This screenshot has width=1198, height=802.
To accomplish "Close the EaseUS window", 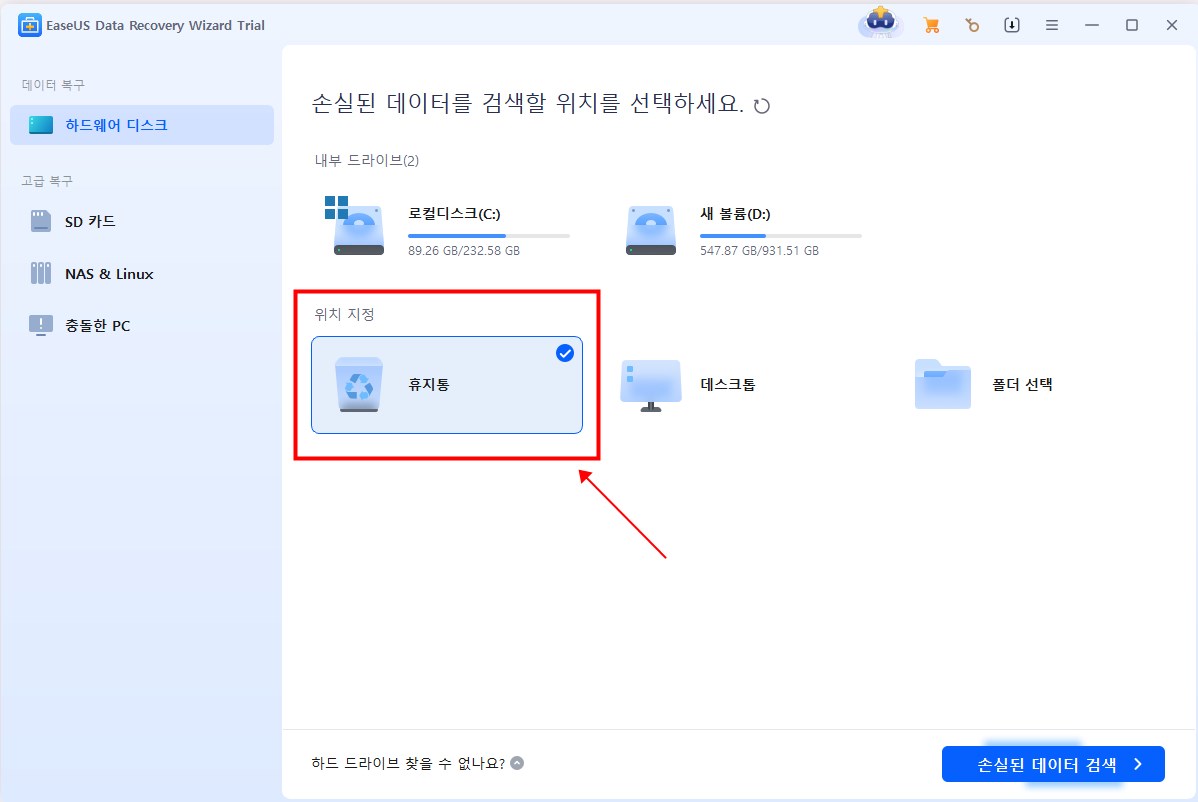I will [x=1172, y=25].
